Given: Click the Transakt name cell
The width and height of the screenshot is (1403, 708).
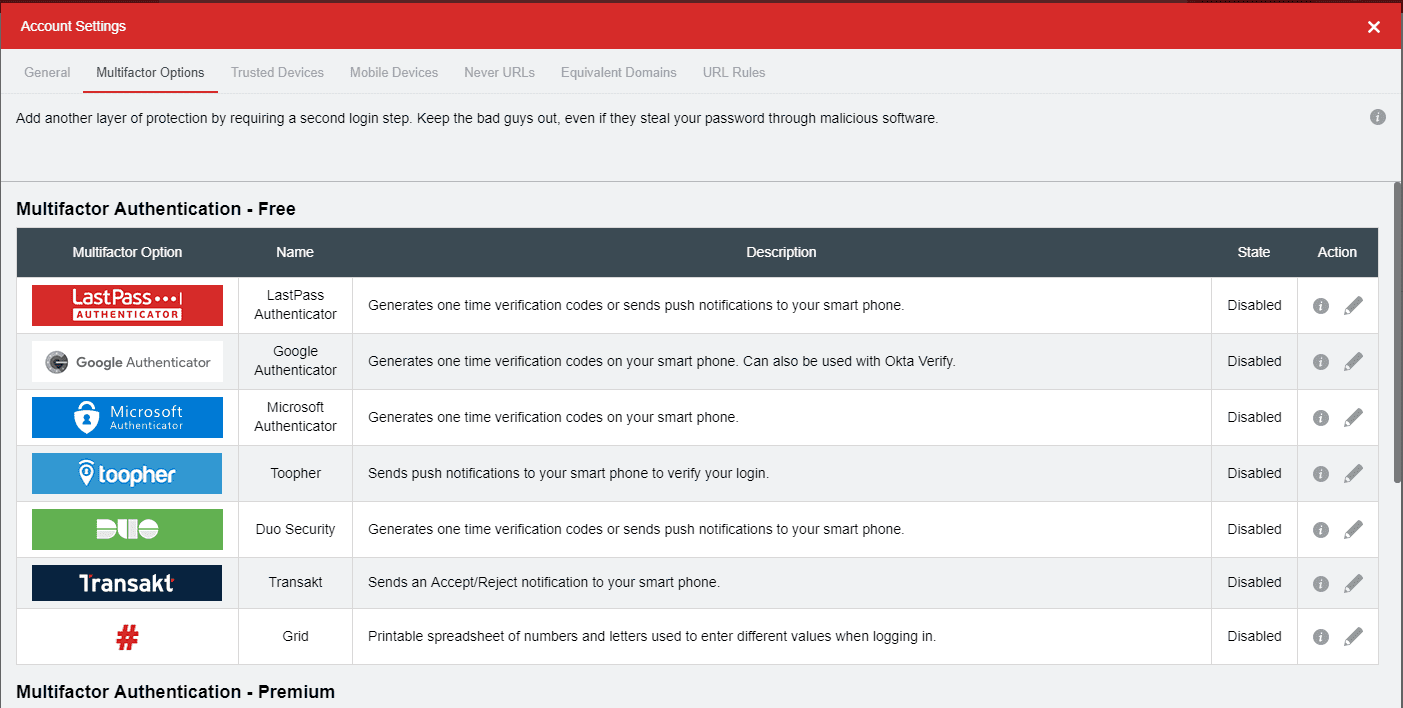Looking at the screenshot, I should [x=295, y=582].
